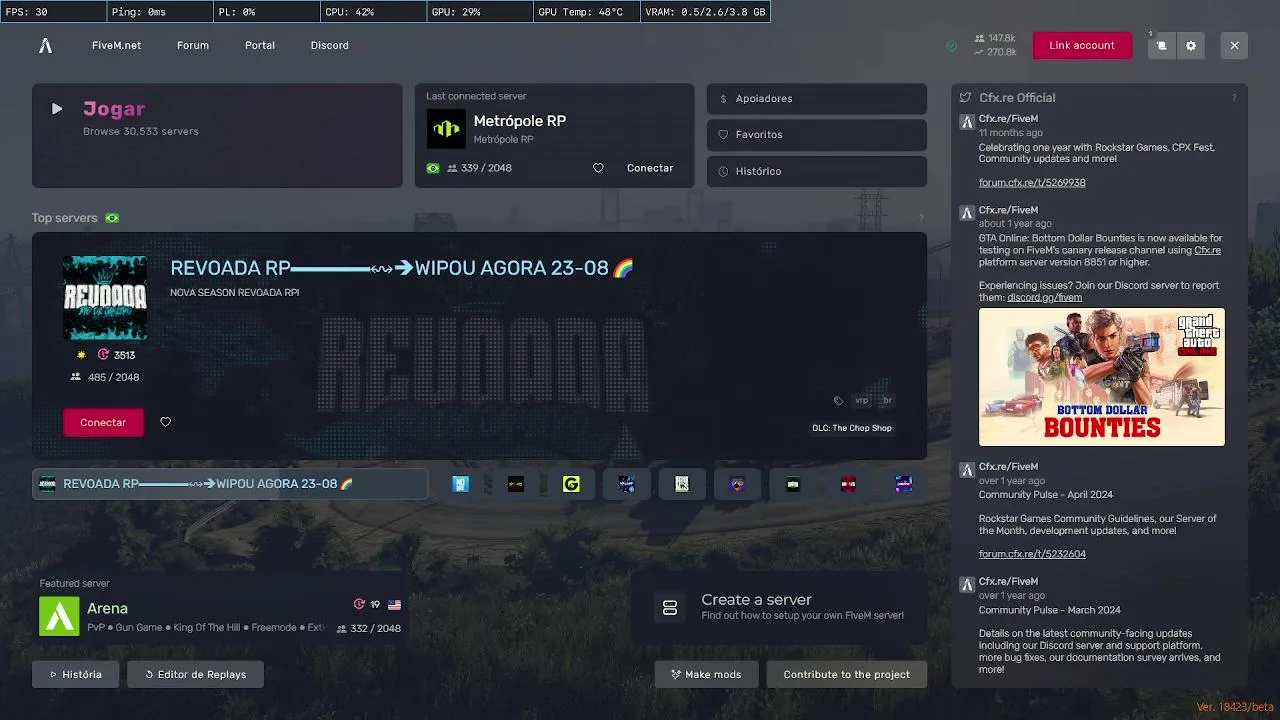Select the purple and orange server icon

tap(738, 484)
